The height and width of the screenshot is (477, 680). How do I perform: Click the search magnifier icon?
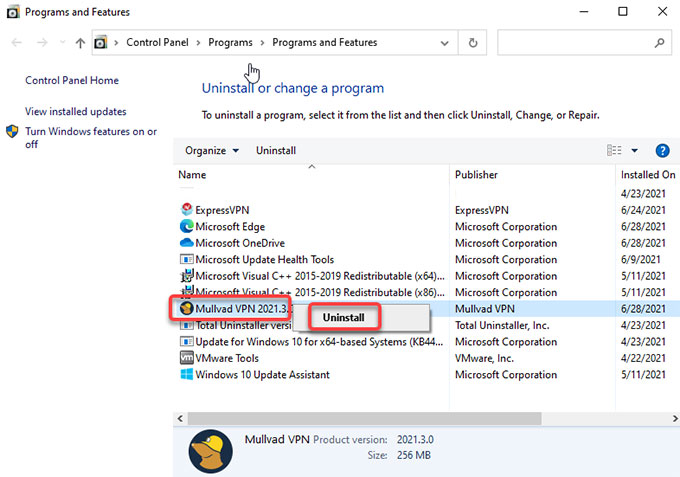coord(659,42)
